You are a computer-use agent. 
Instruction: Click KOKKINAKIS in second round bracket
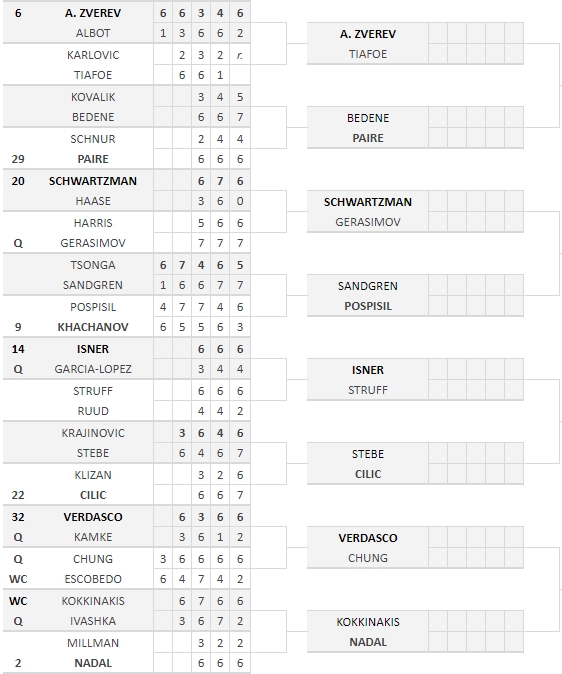(x=368, y=622)
